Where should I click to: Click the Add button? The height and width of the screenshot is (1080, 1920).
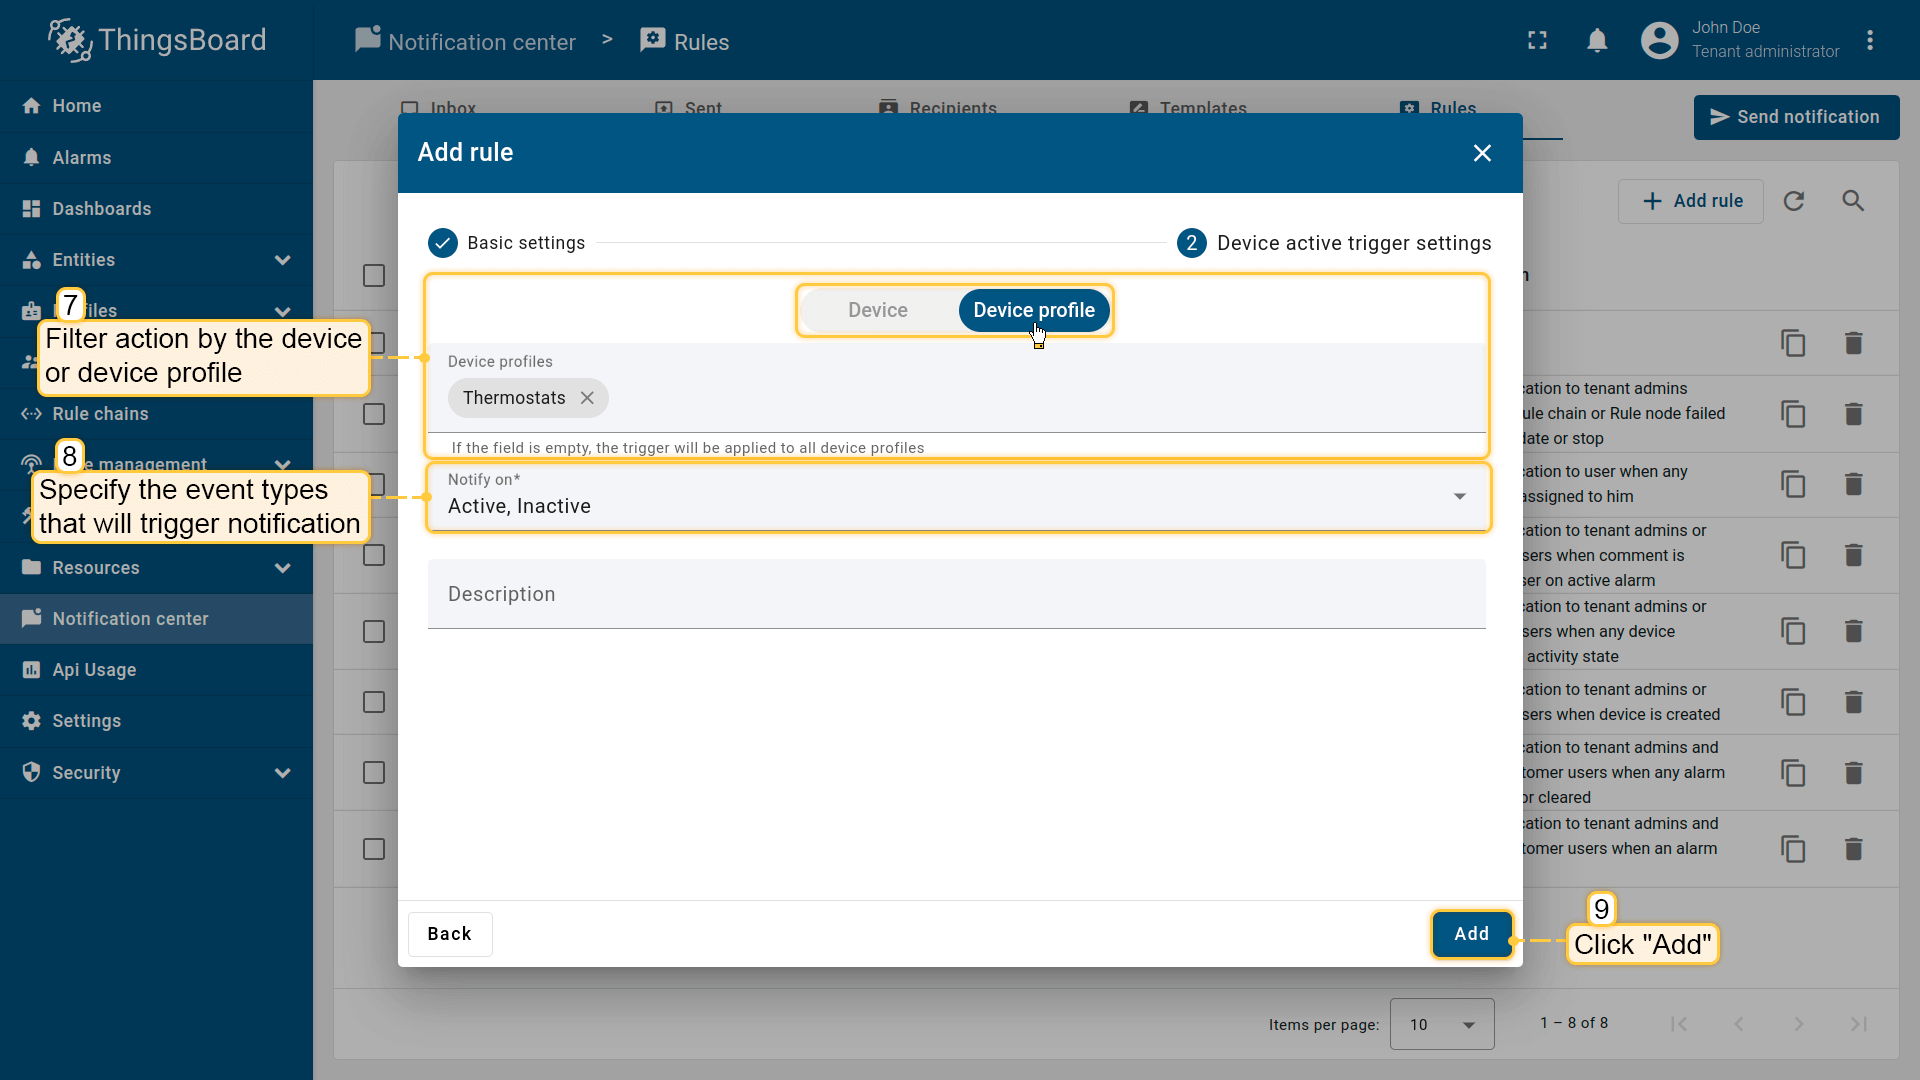(x=1471, y=934)
